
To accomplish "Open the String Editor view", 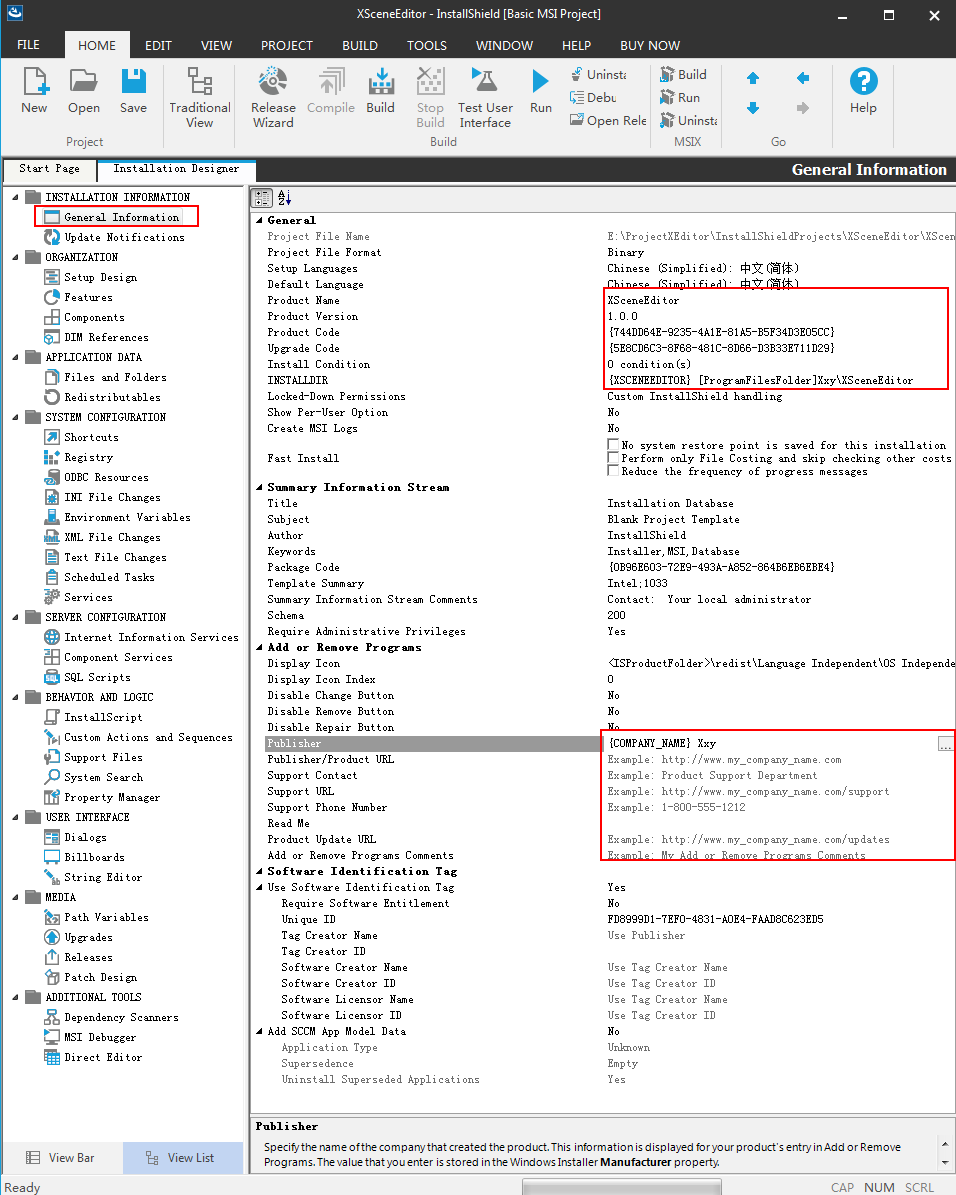I will 103,877.
